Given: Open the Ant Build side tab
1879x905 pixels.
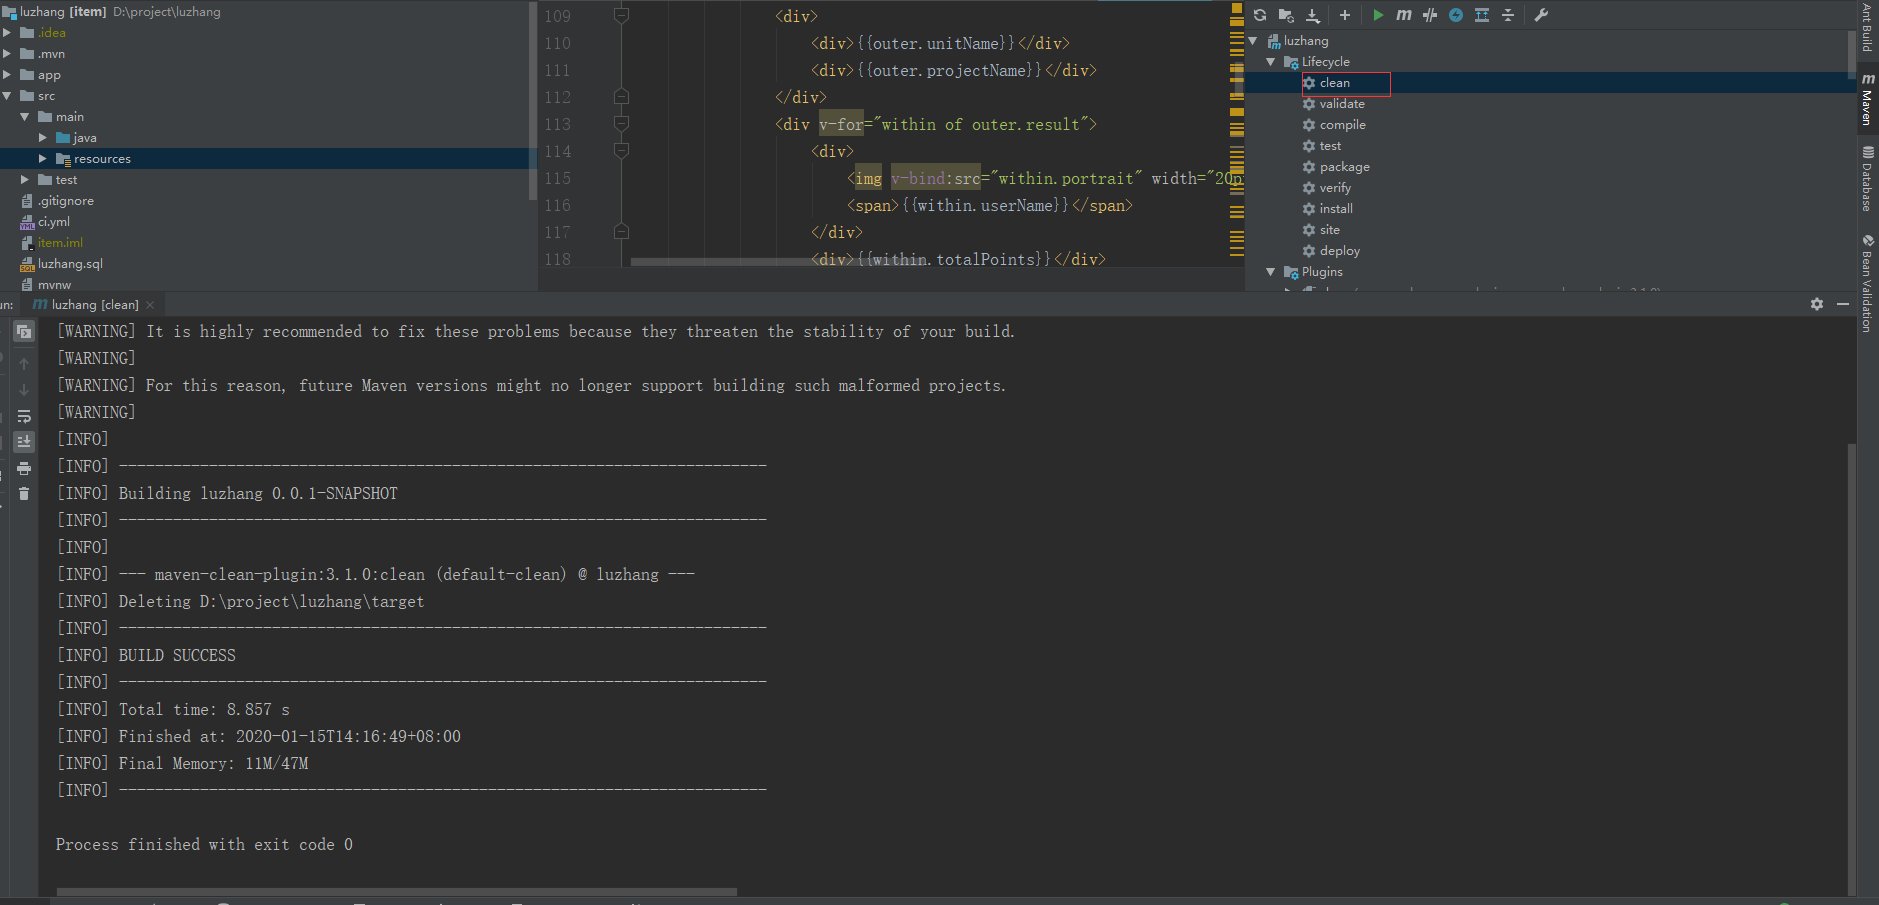Looking at the screenshot, I should point(1867,28).
